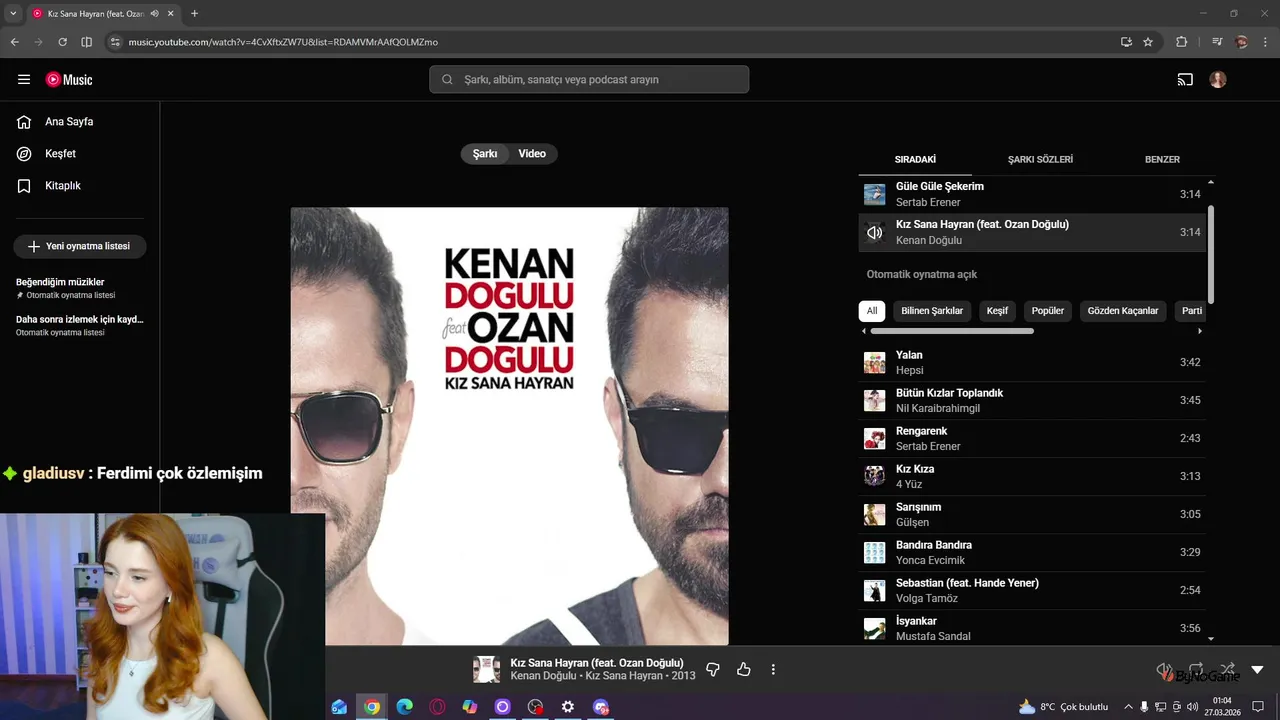Mute the tab audio from tab speaker icon
This screenshot has width=1280, height=720.
point(154,14)
